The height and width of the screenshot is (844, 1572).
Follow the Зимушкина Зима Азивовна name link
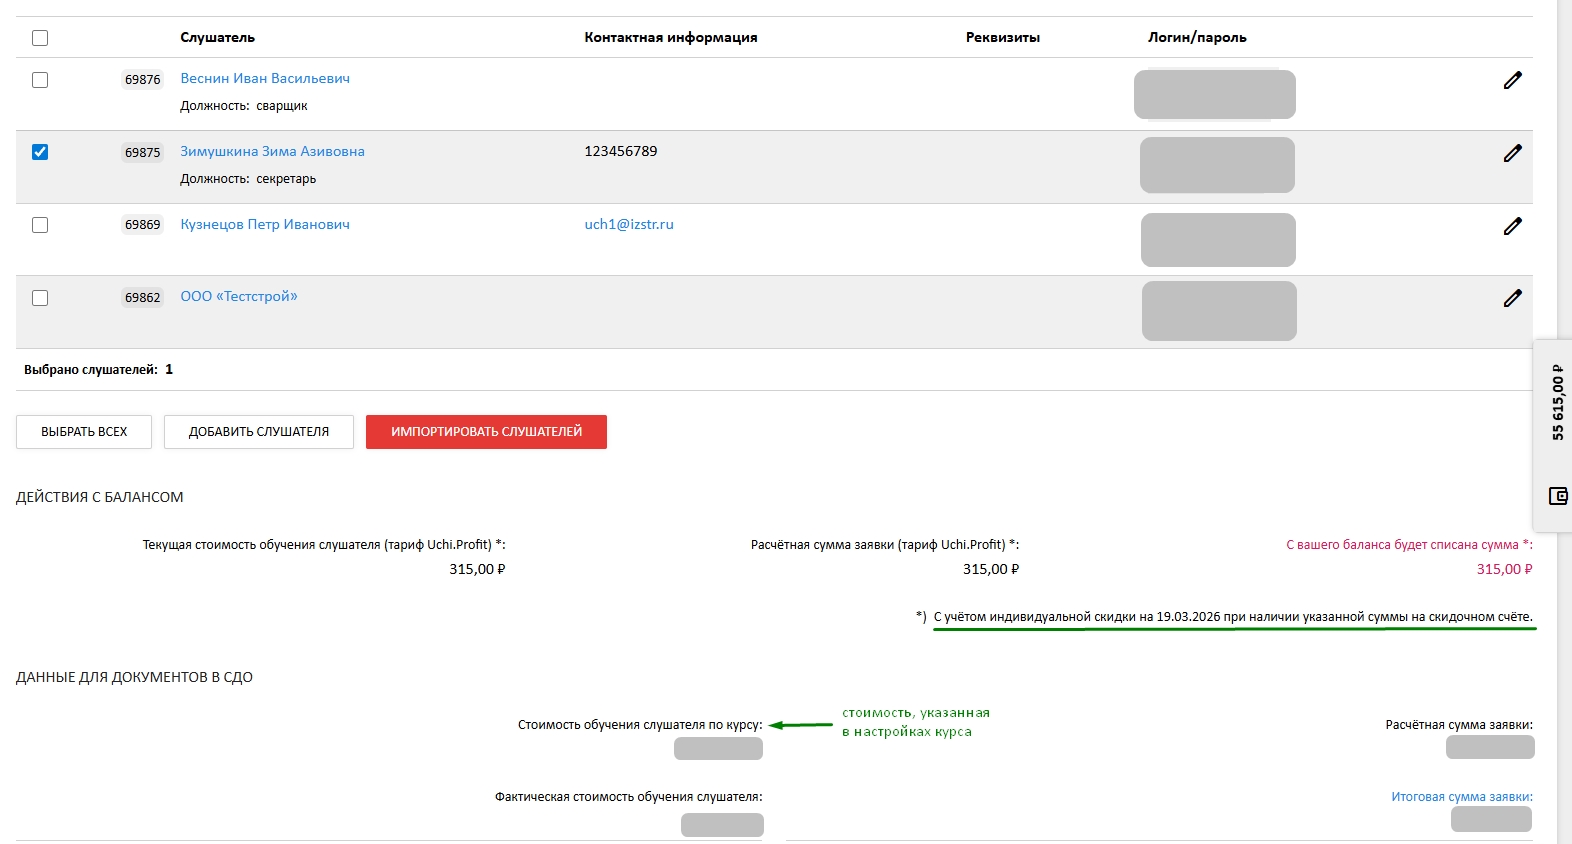click(x=272, y=151)
